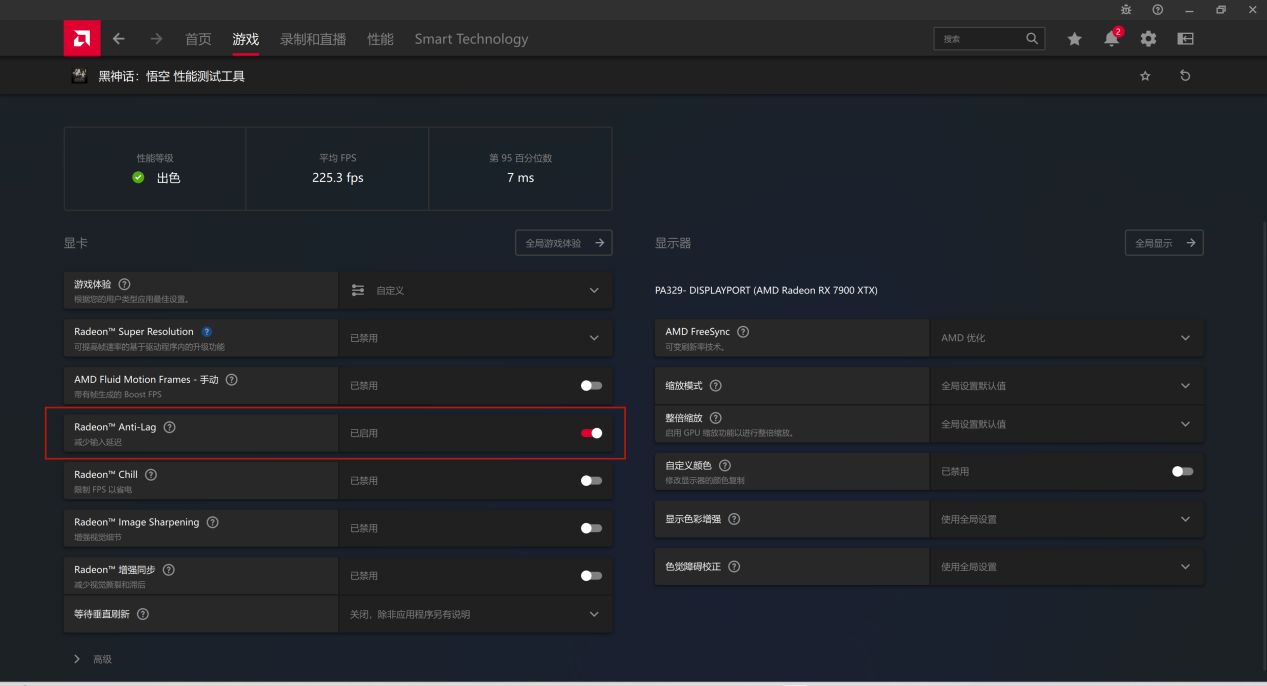Image resolution: width=1267 pixels, height=686 pixels.
Task: Show help for Radeon Anti-Lag
Action: tap(169, 427)
